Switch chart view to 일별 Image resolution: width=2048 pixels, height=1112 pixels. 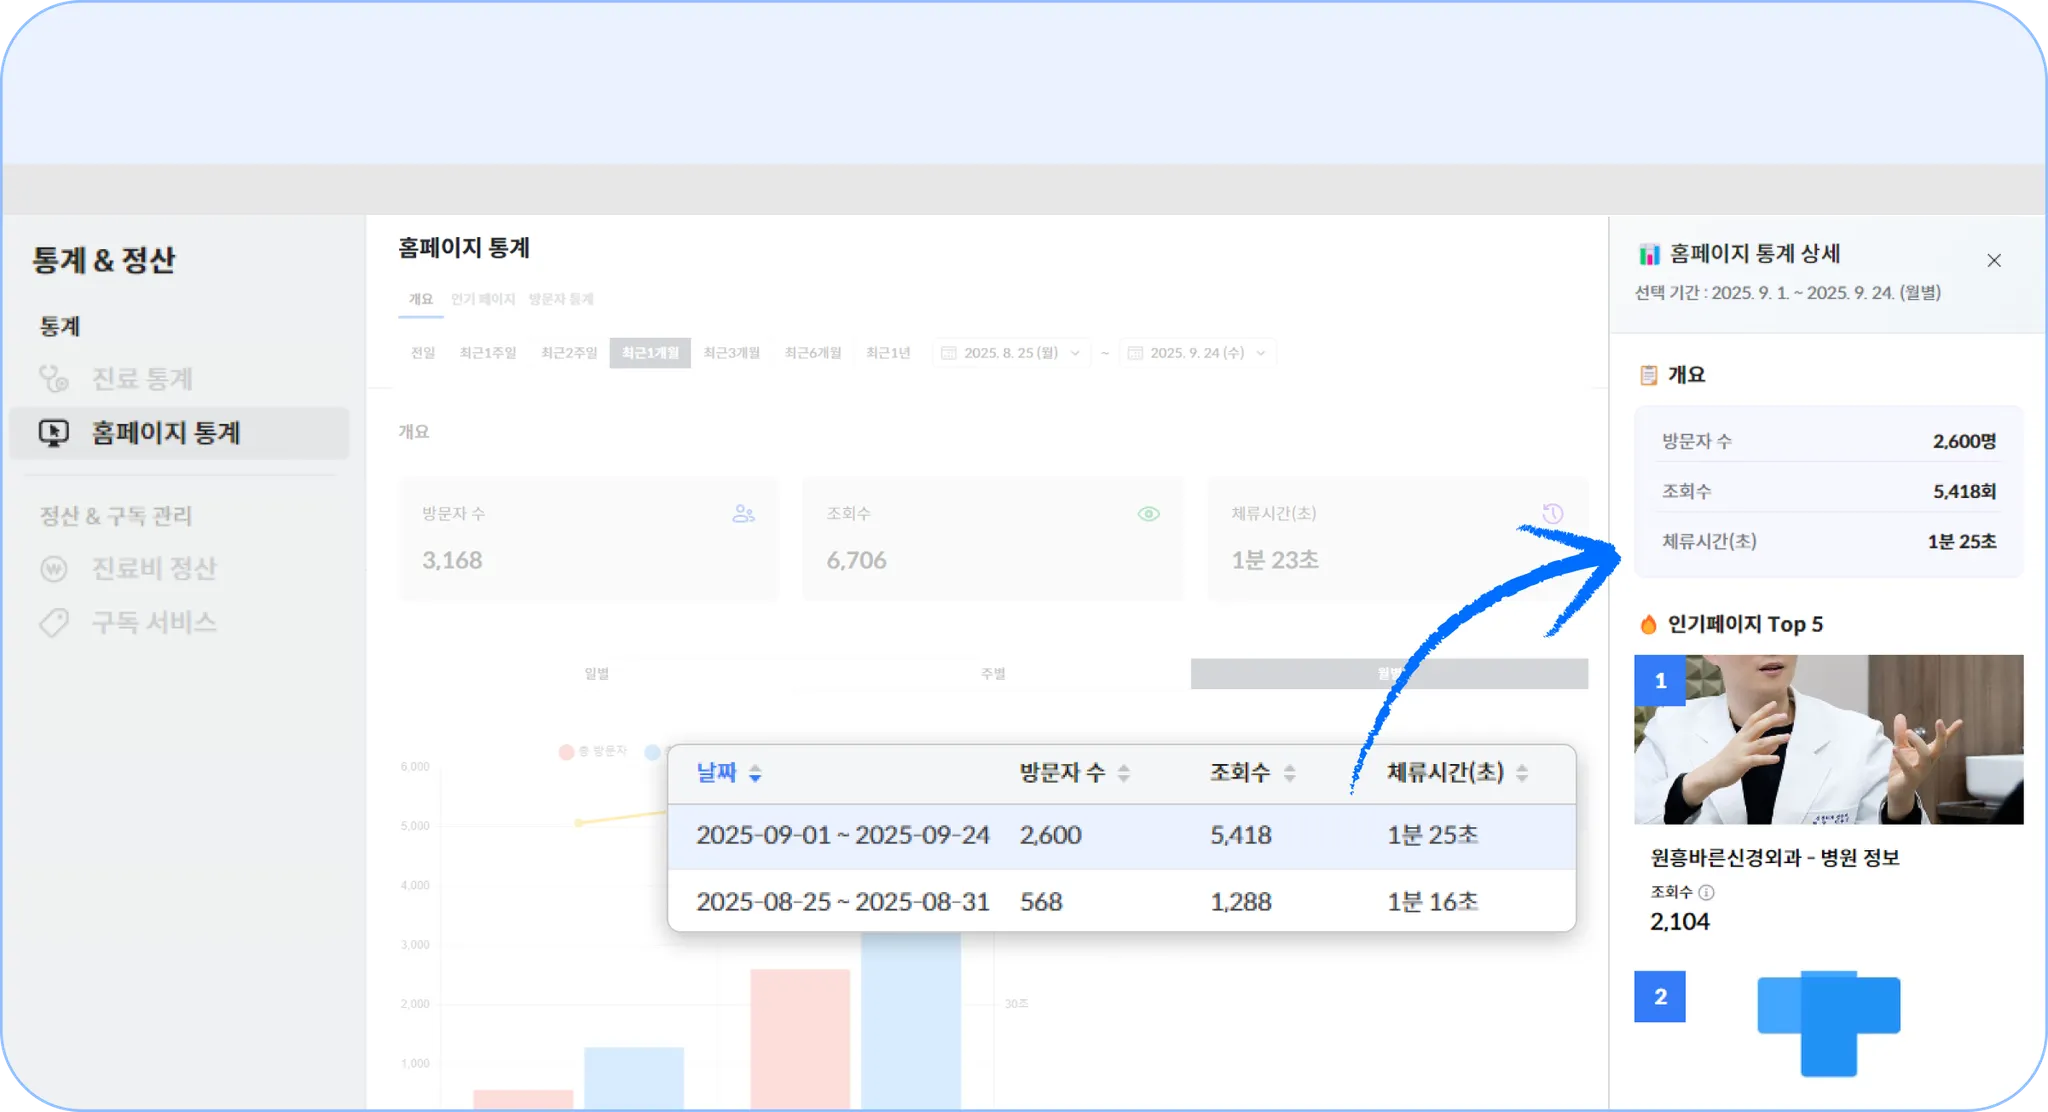pos(597,674)
